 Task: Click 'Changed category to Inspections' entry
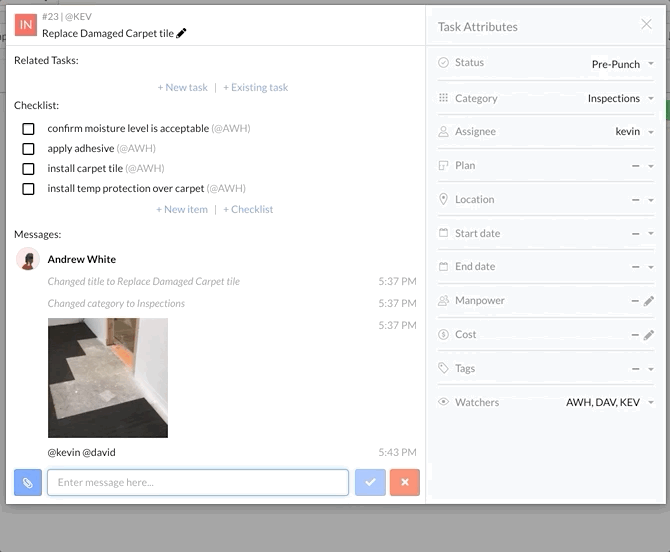(x=116, y=303)
